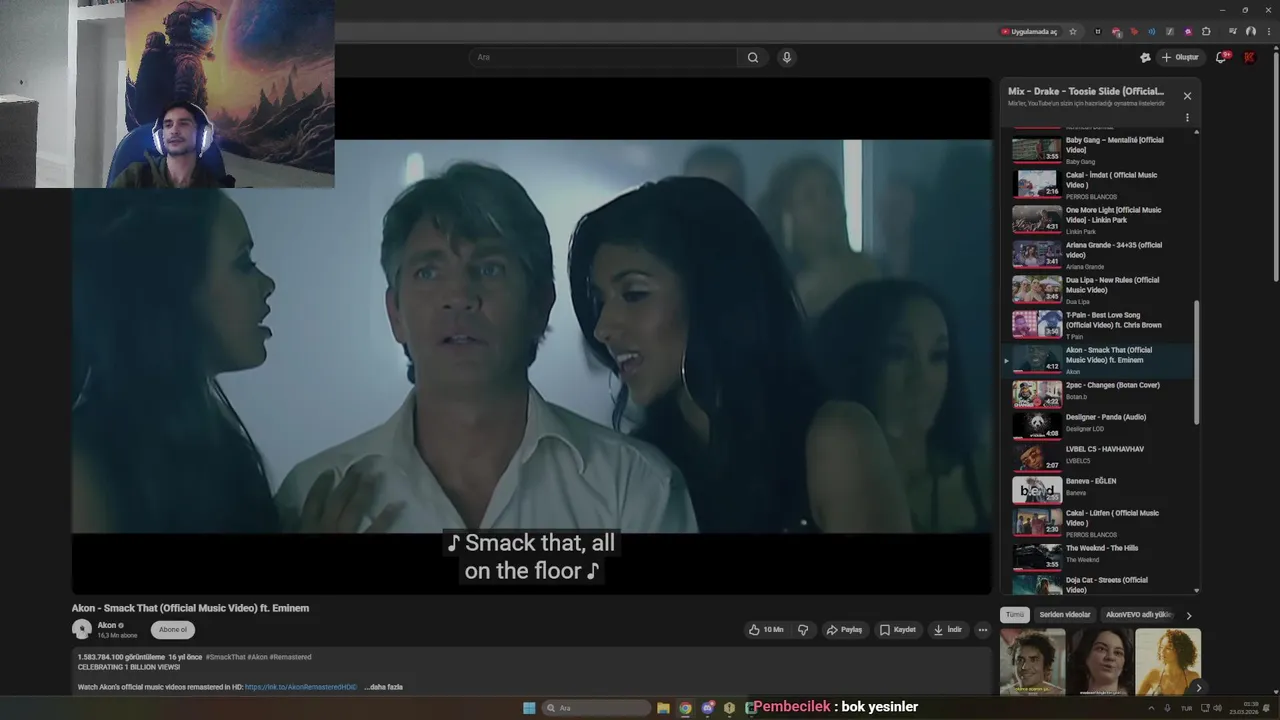Save video with Kaydet button
The width and height of the screenshot is (1280, 720).
pos(898,630)
